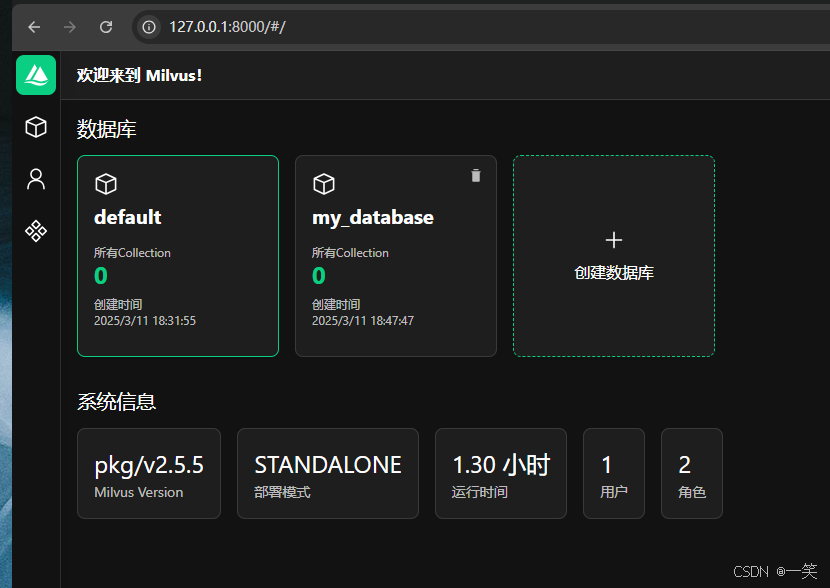Image resolution: width=830 pixels, height=588 pixels.
Task: Delete my_database using trash icon
Action: (x=476, y=175)
